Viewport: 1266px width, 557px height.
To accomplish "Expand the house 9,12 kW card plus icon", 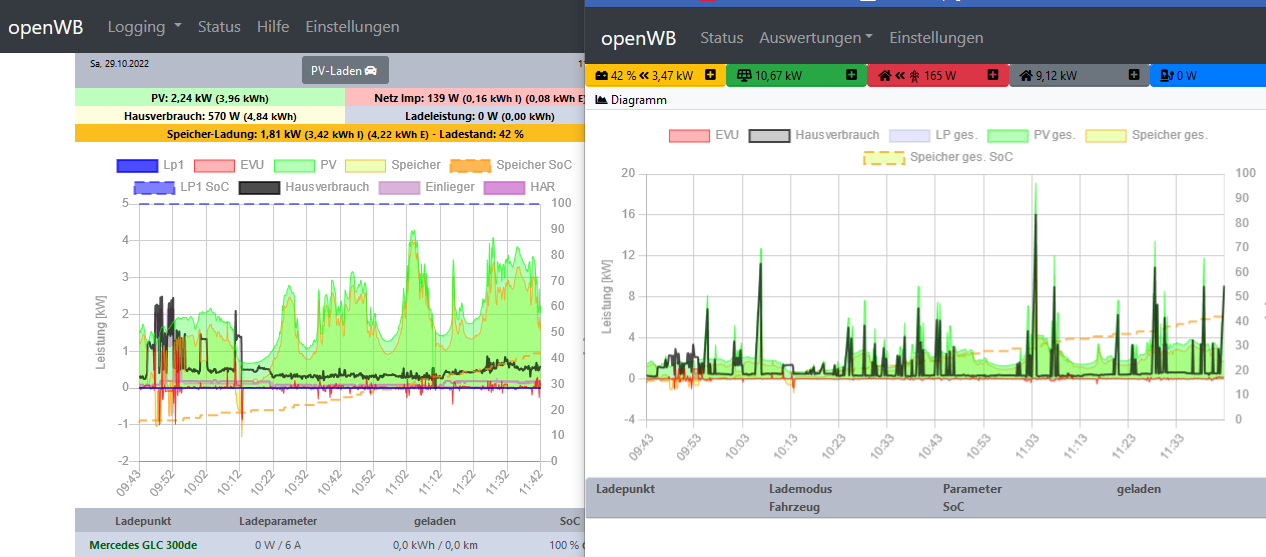I will [x=1133, y=75].
